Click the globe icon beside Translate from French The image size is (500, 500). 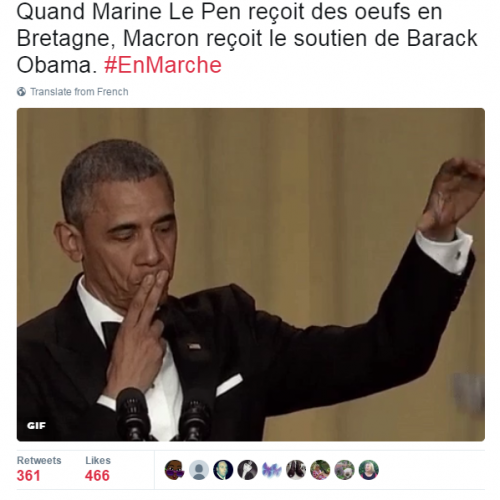coord(21,92)
